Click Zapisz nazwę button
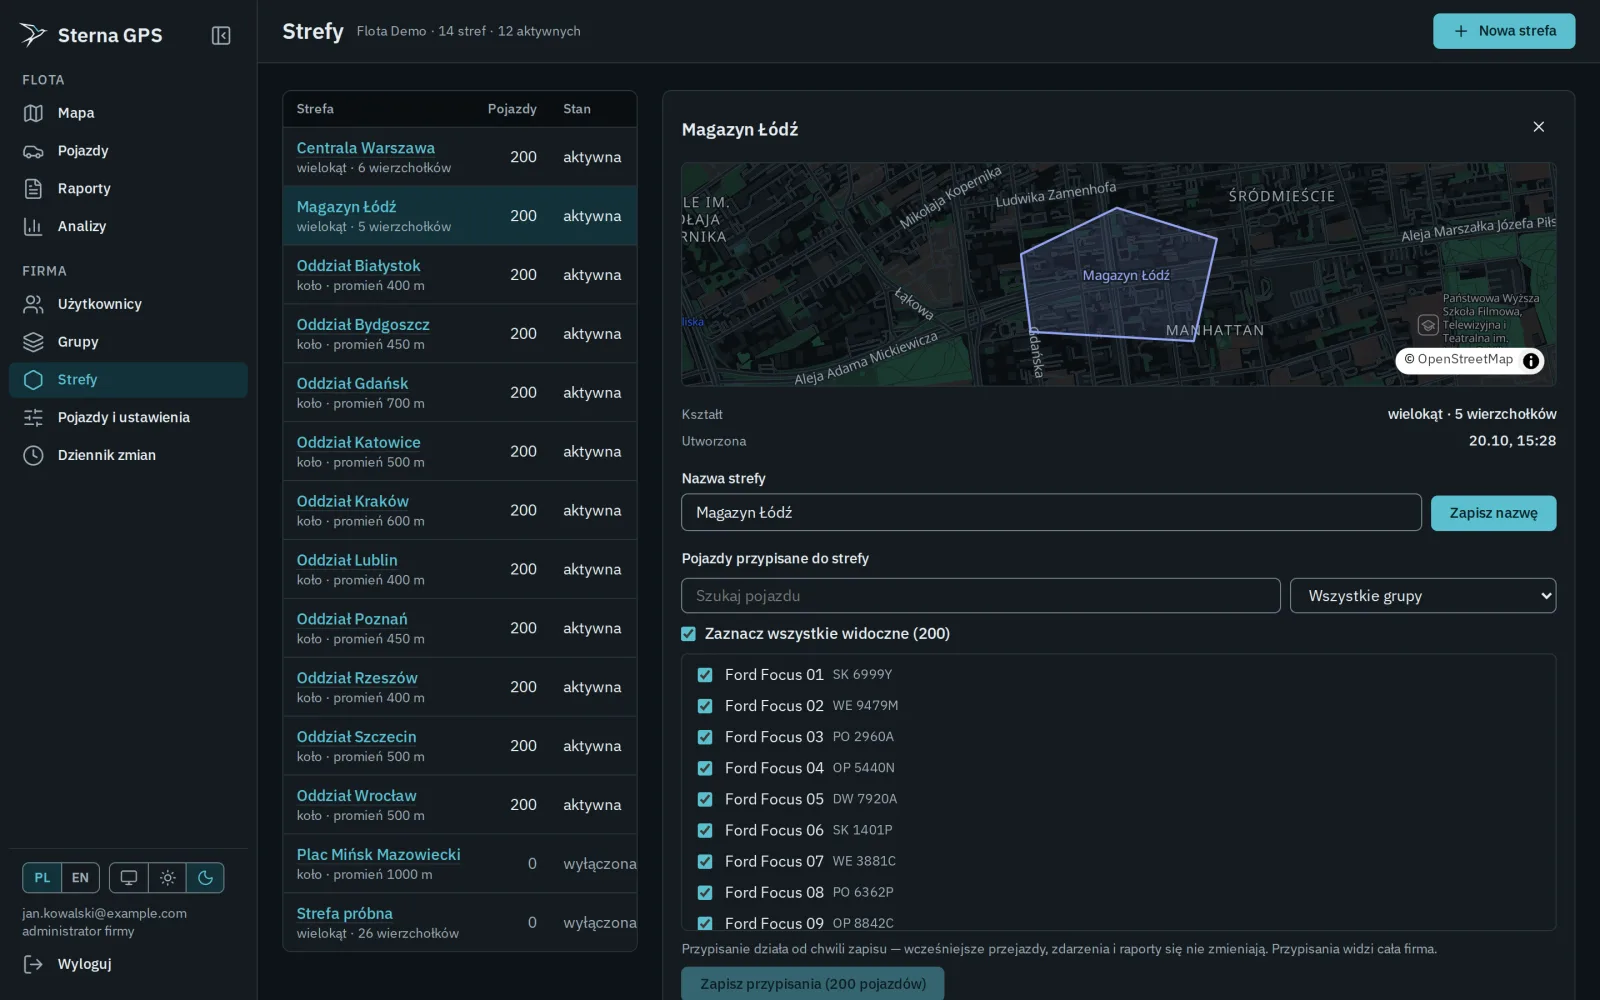1600x1000 pixels. (1493, 513)
